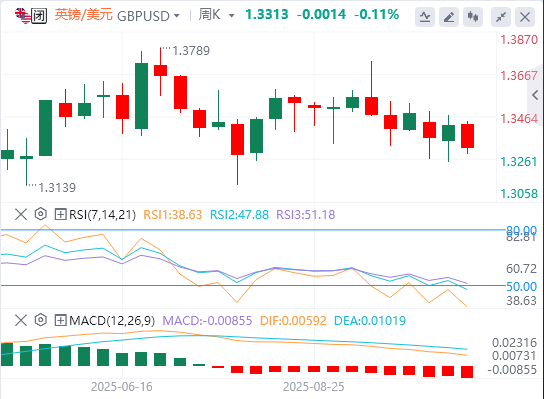Viewport: 544px width, 399px height.
Task: Click the MACD axis value 0.02316
Action: (x=515, y=343)
